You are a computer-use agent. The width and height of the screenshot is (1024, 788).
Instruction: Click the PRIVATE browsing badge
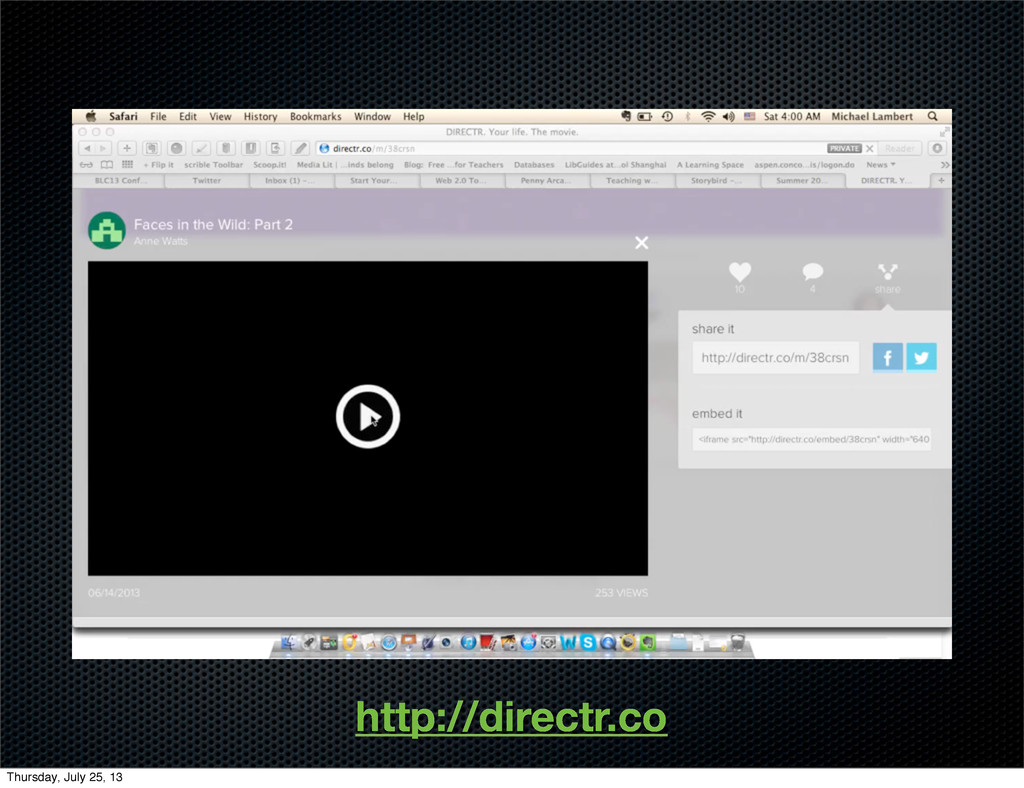[844, 148]
